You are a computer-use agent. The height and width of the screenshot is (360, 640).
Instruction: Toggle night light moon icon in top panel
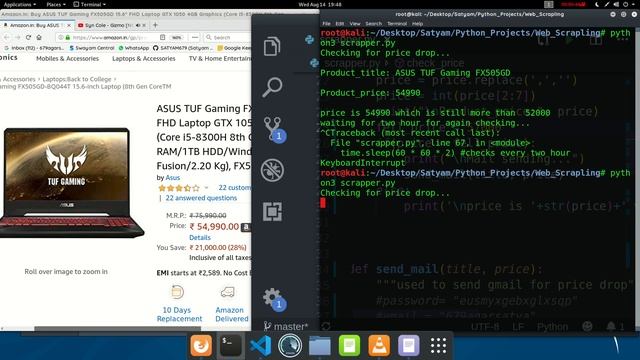[x=597, y=4]
